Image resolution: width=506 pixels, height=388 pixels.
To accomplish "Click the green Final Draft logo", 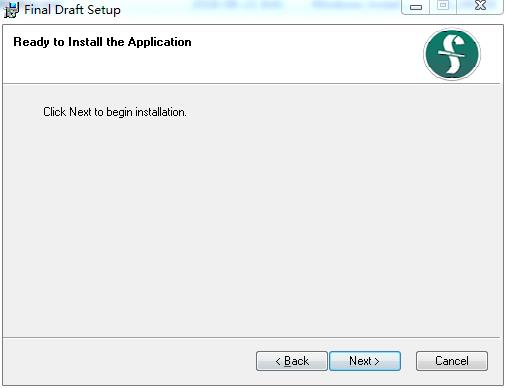I will click(452, 54).
